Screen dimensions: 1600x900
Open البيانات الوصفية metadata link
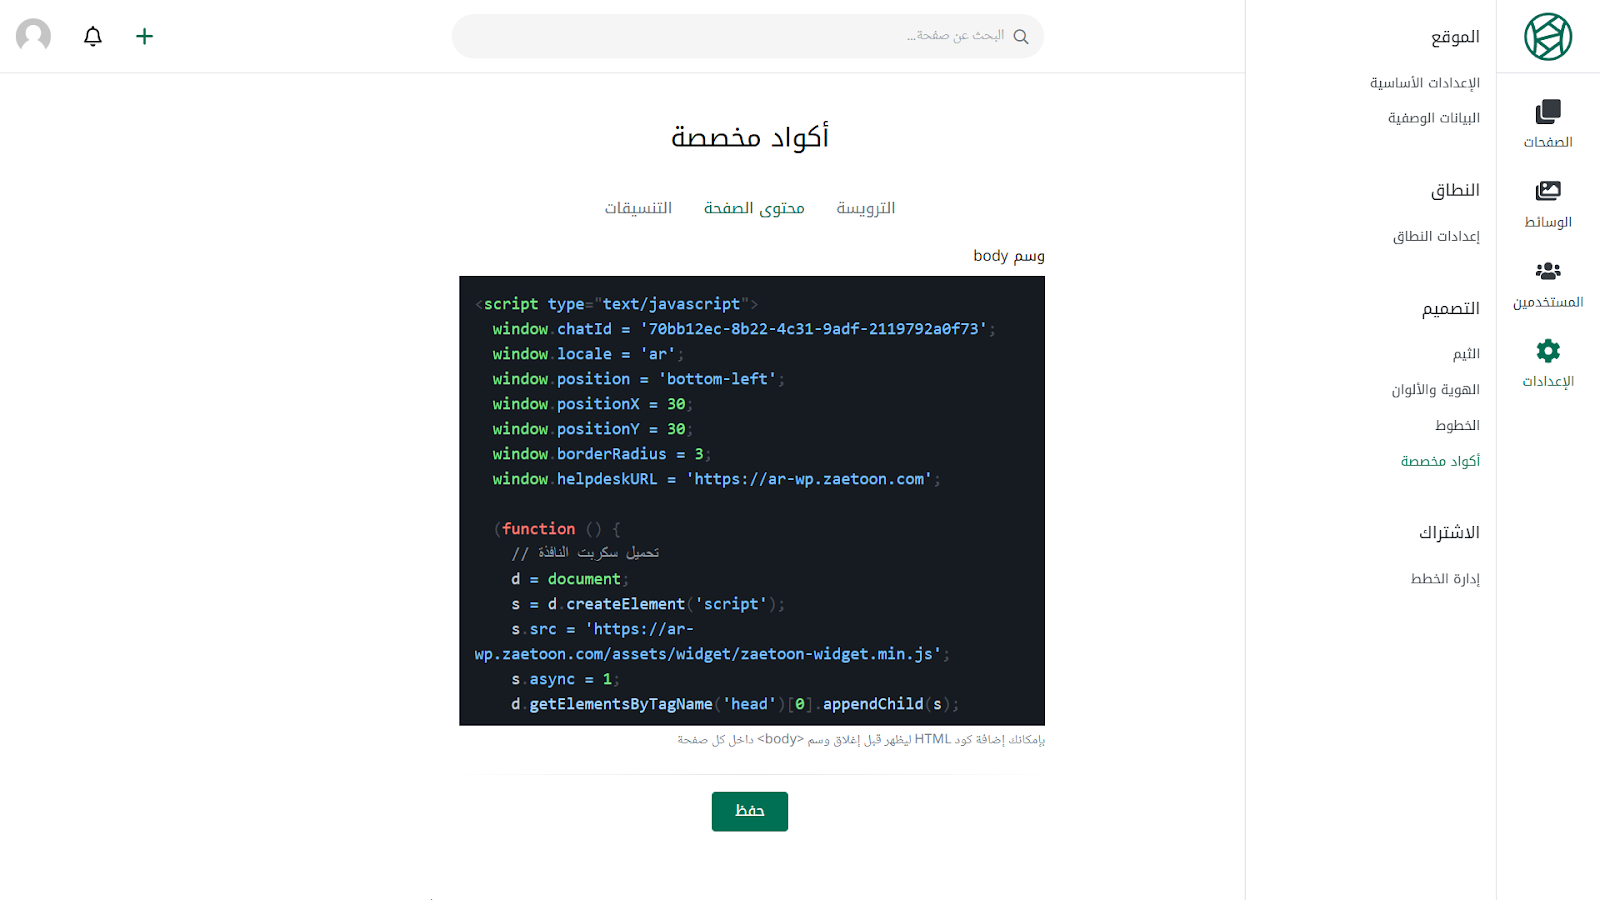[1434, 118]
